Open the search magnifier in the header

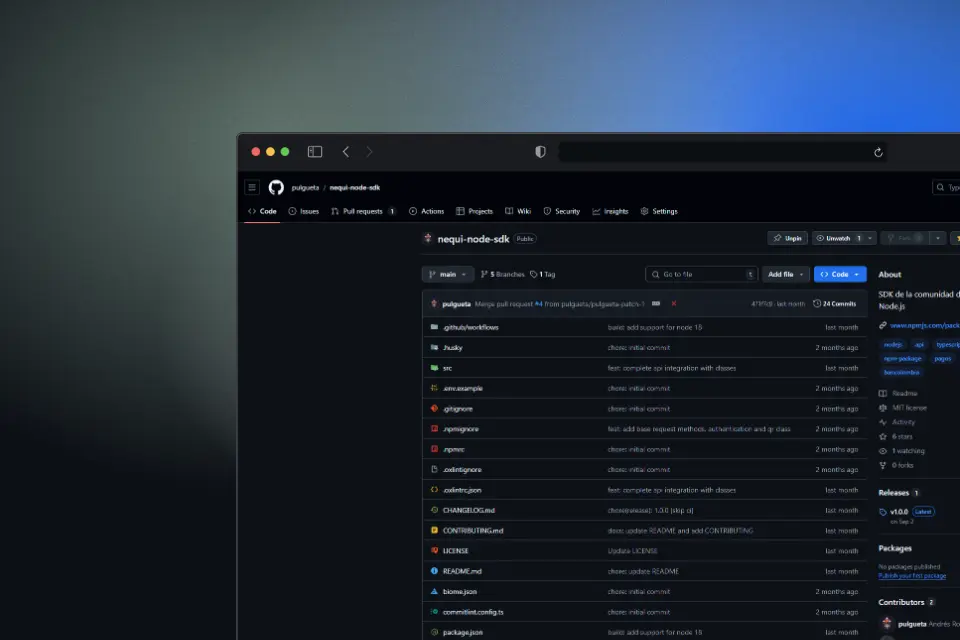939,187
